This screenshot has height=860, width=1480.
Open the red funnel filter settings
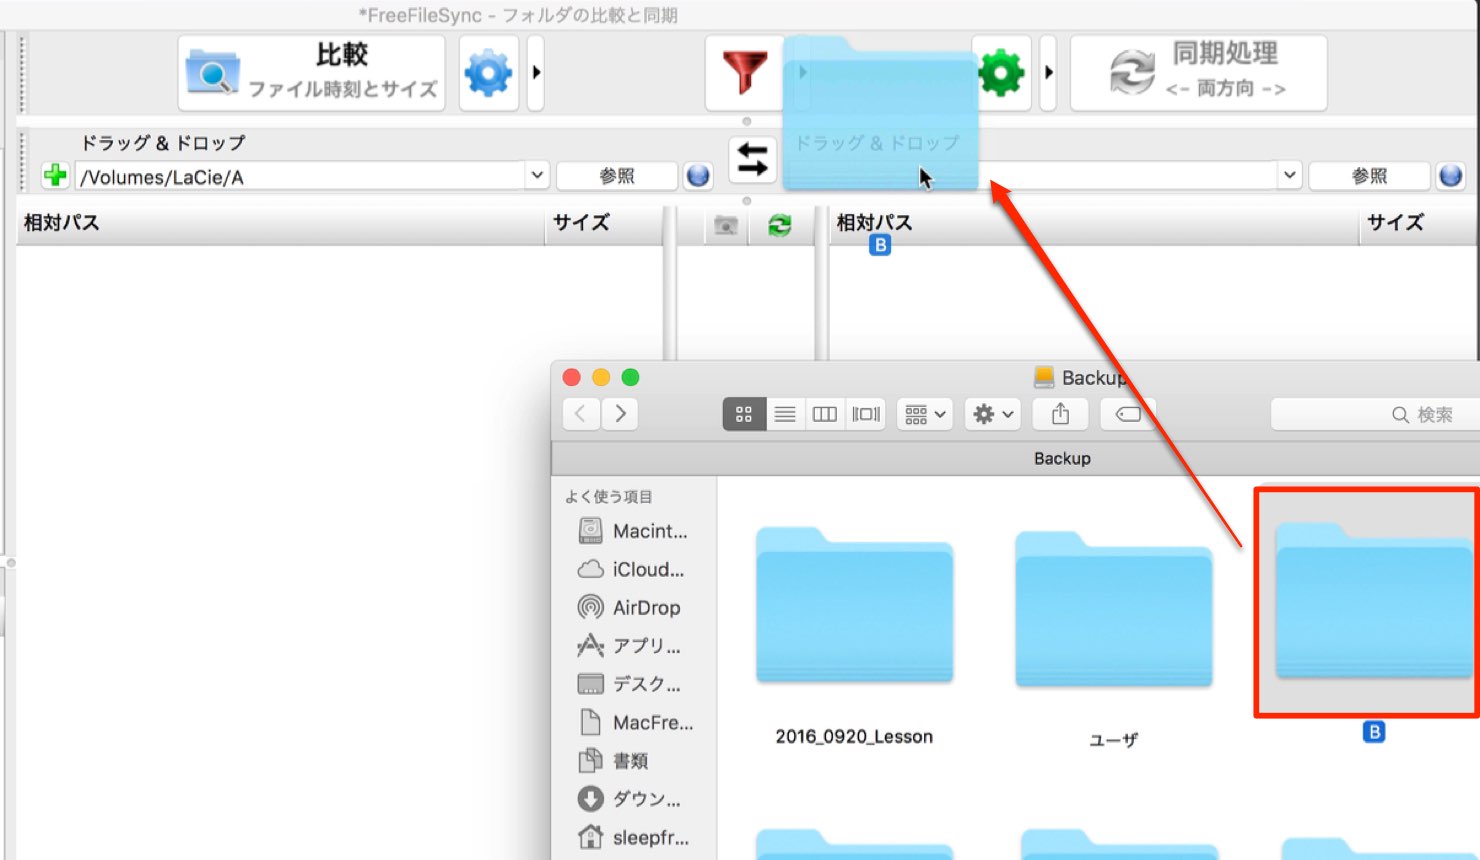pos(744,73)
